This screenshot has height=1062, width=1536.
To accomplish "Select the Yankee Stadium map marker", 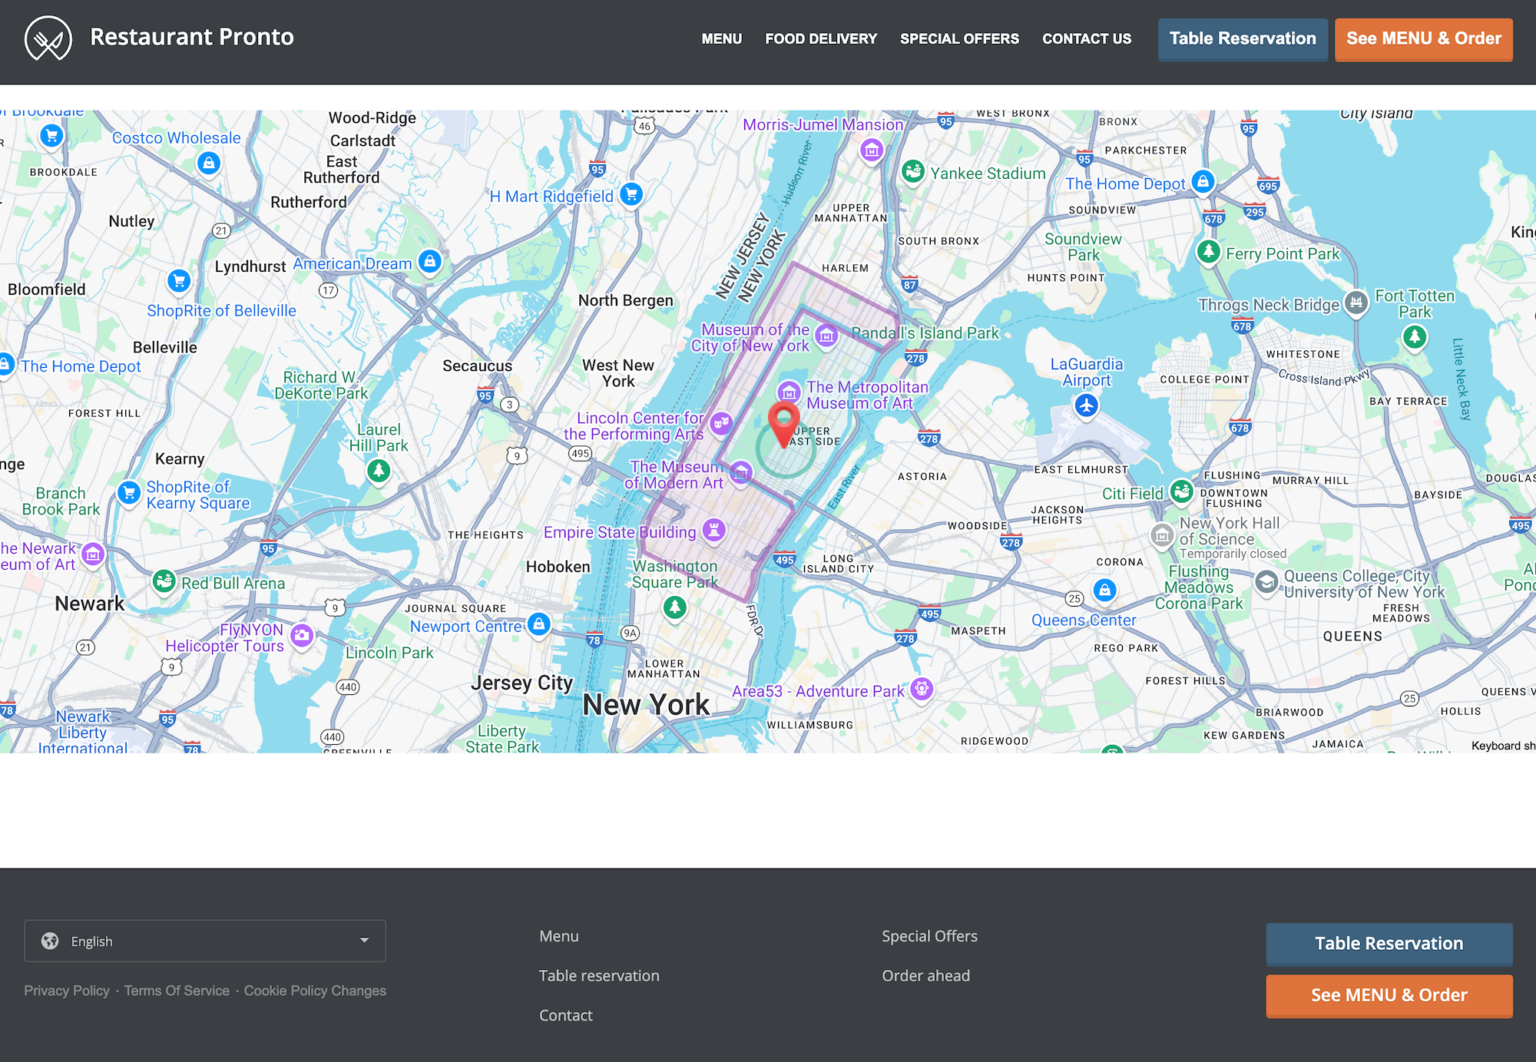I will point(912,172).
